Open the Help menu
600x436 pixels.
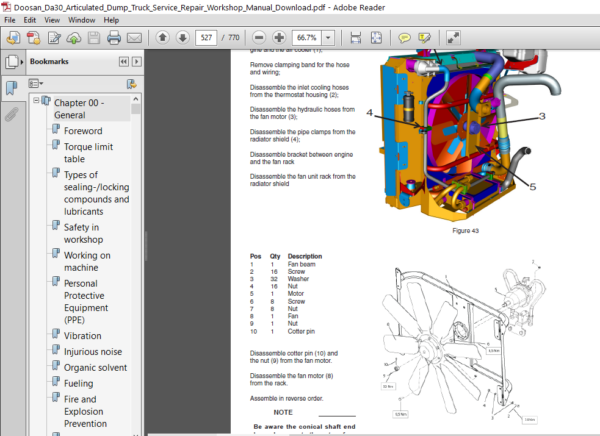111,20
